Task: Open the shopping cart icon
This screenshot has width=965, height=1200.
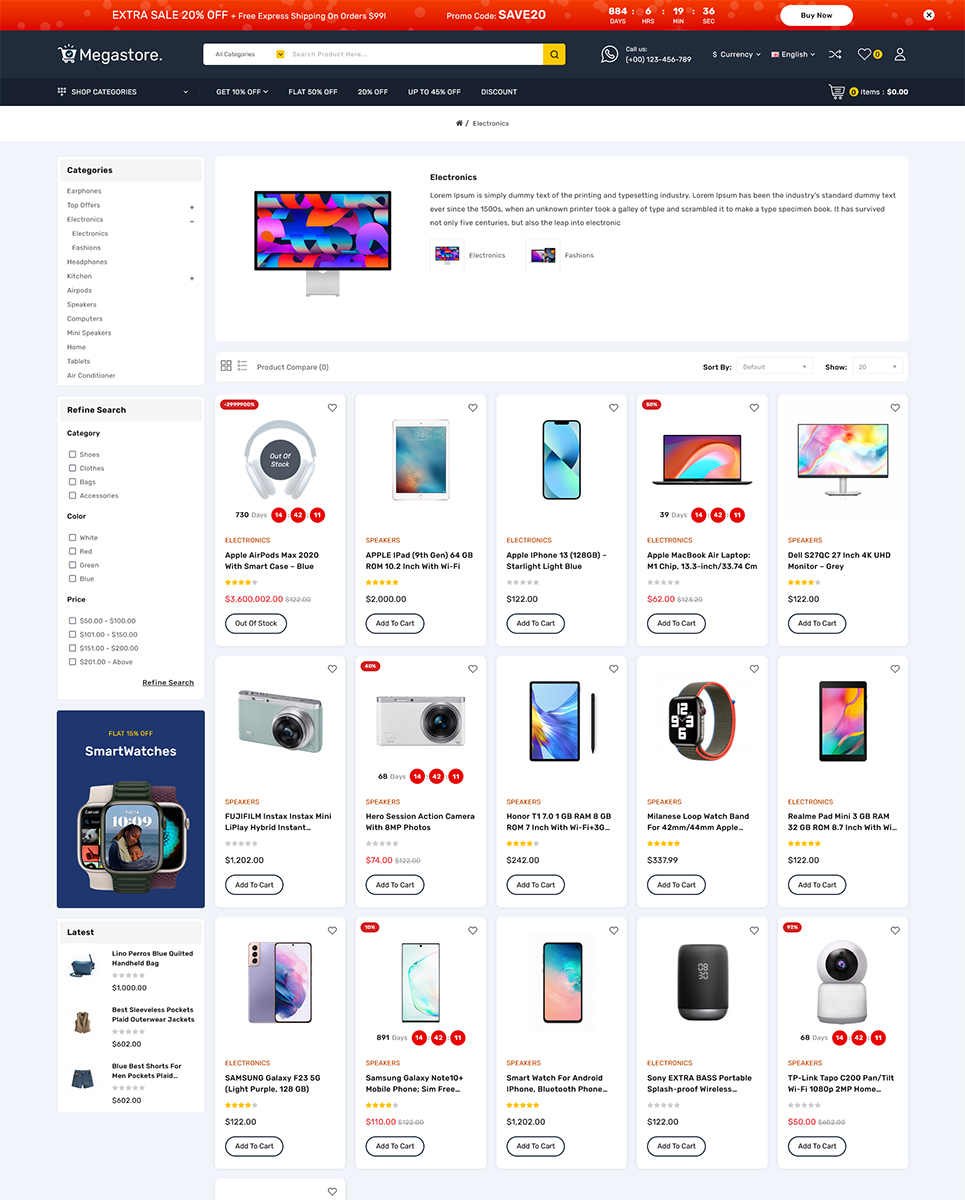Action: pos(836,92)
